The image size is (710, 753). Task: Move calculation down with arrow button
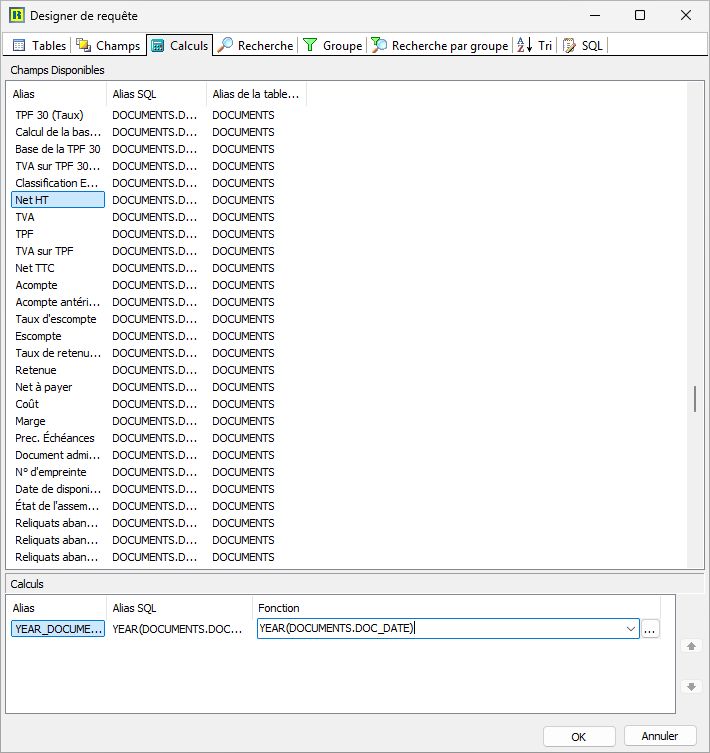(x=691, y=687)
